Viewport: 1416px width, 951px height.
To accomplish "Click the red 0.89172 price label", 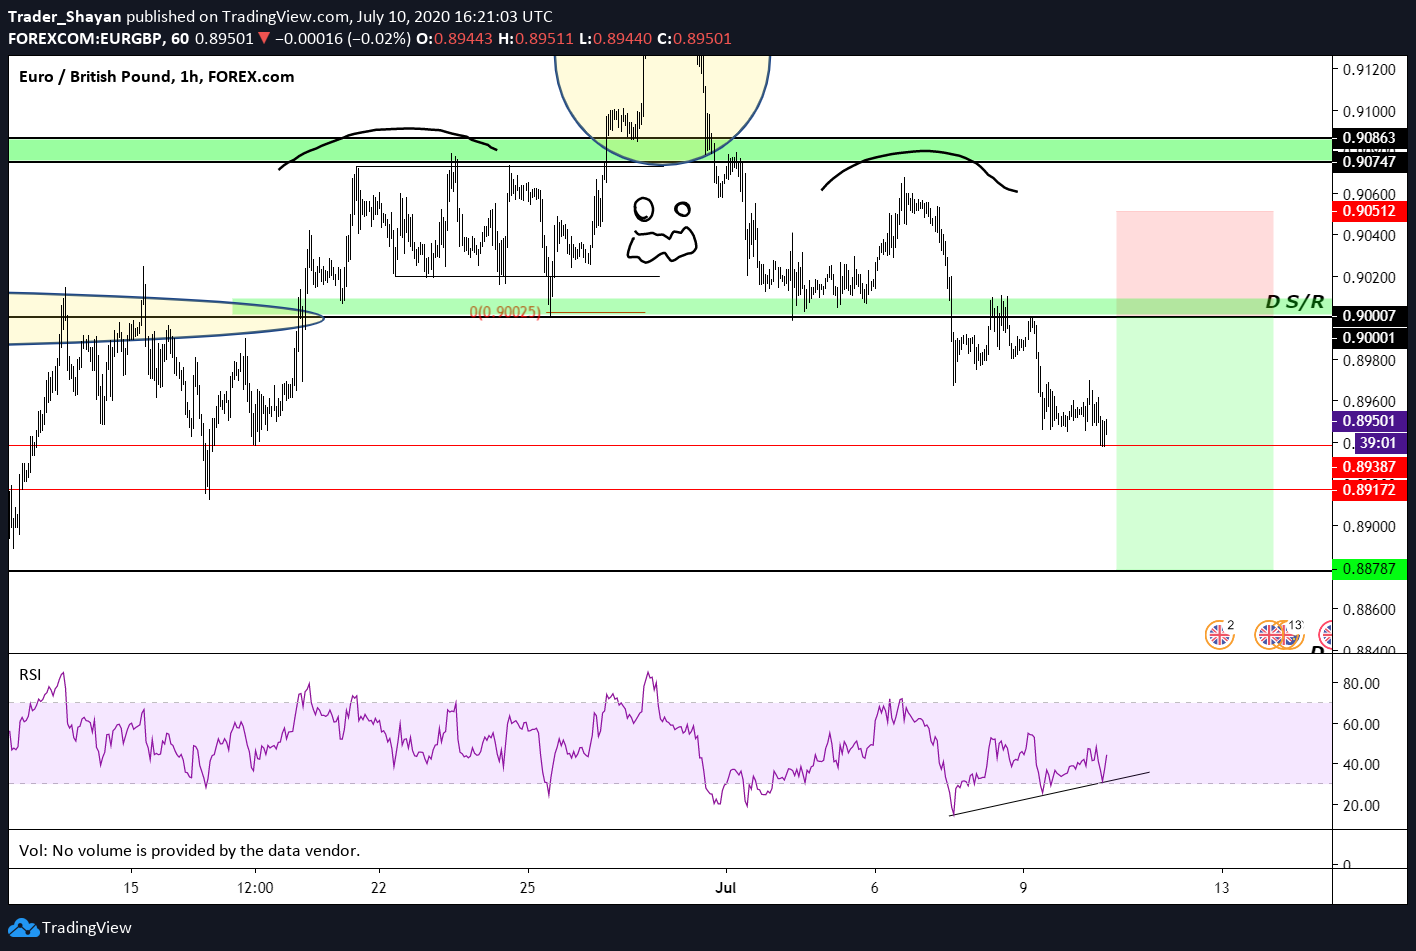I will (1369, 489).
